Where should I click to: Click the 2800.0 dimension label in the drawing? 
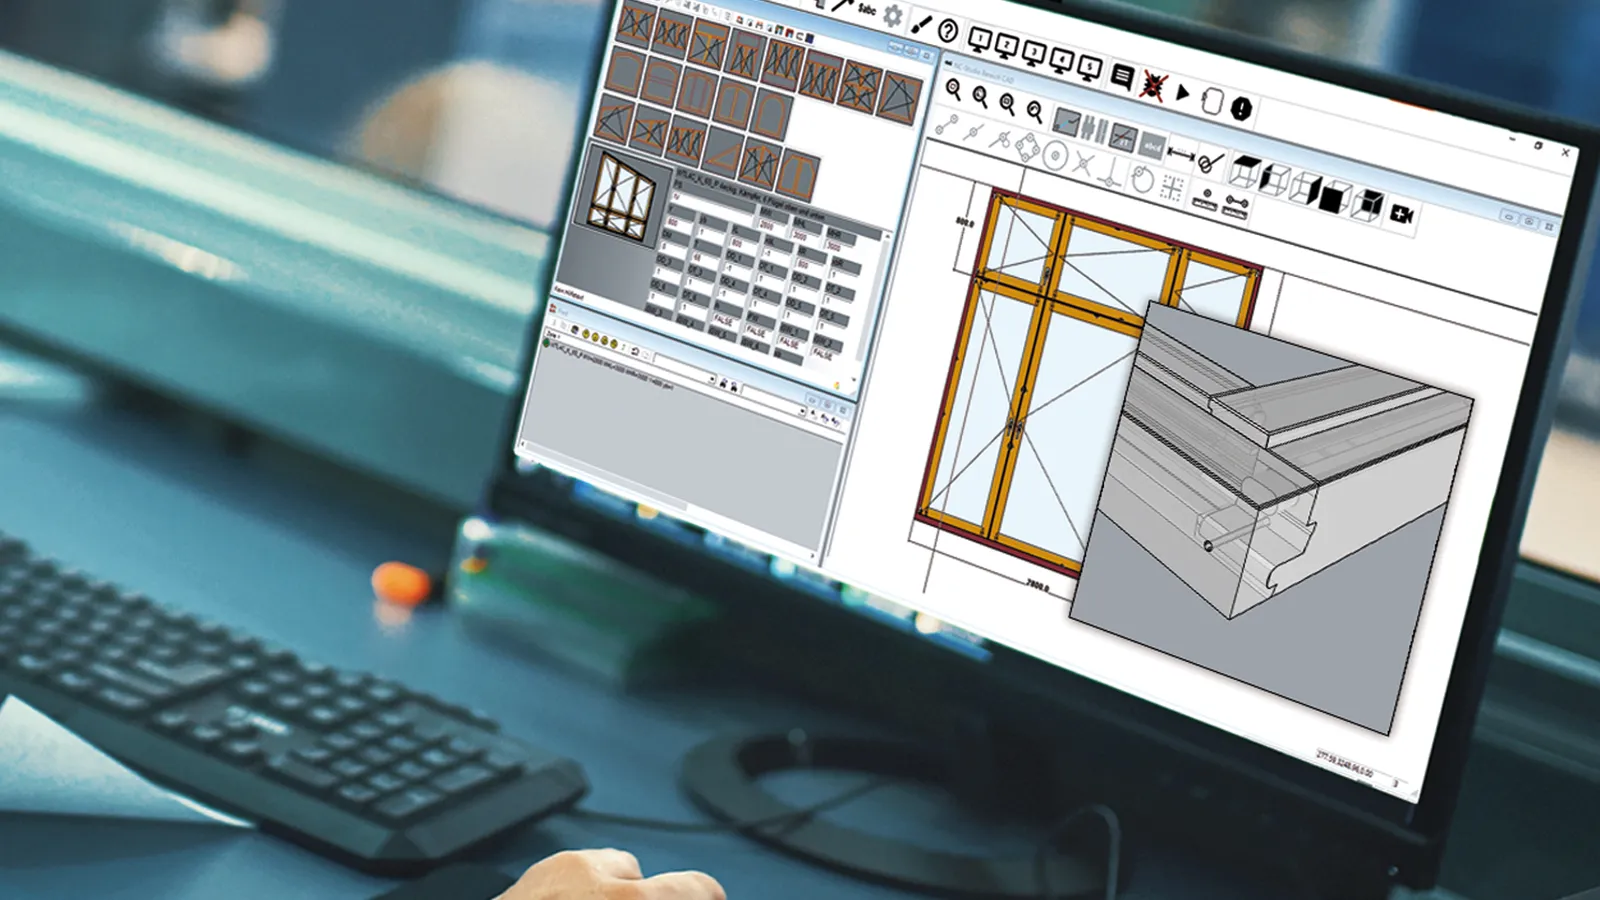[x=1037, y=584]
